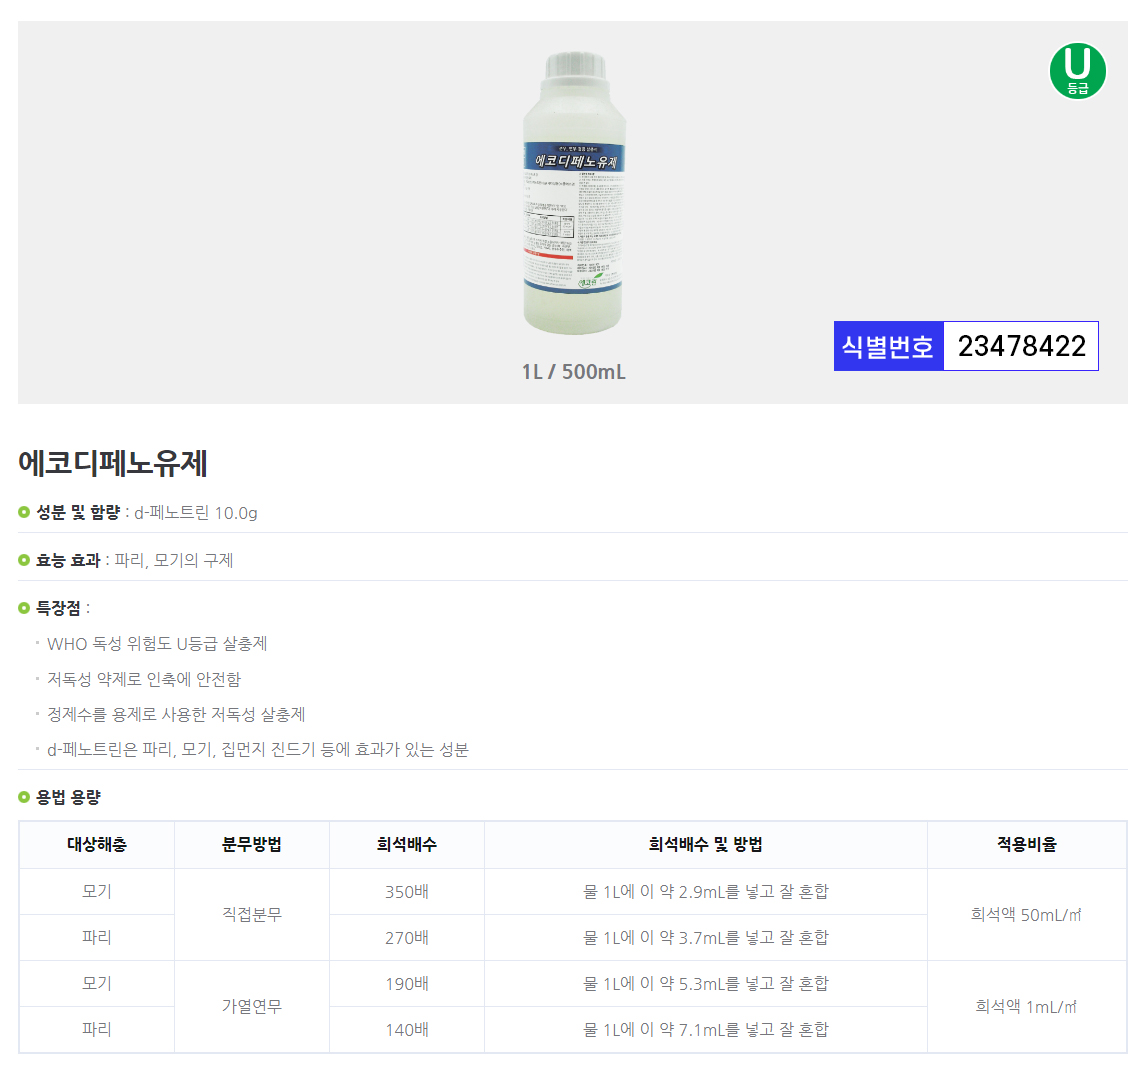The image size is (1147, 1083).
Task: Click the green bullet beside 성분 및 함량
Action: (25, 513)
